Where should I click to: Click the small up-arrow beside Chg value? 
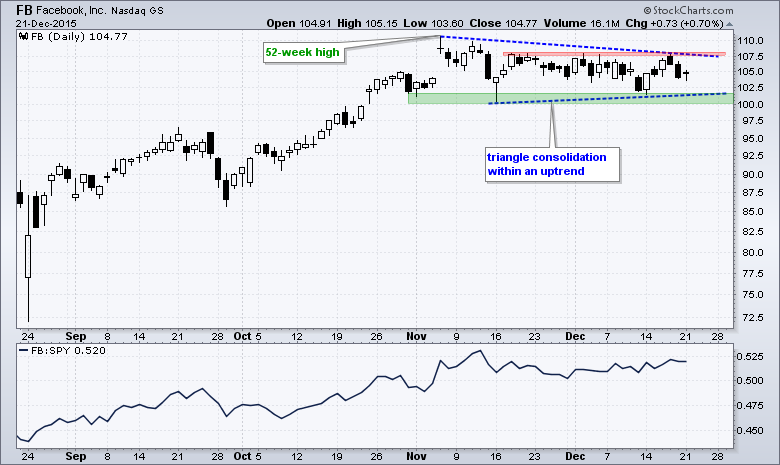pos(729,24)
